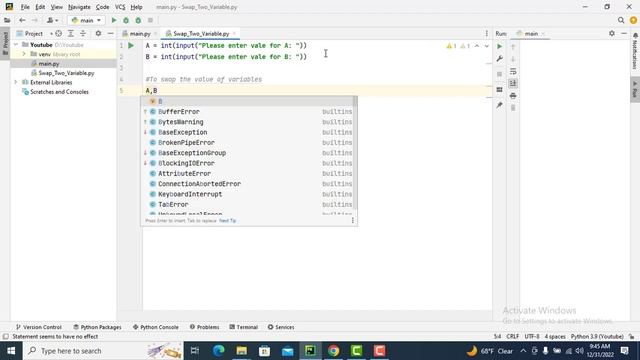Click Restore Layout icon in the Run panel
640x360 pixels.
coord(499,89)
